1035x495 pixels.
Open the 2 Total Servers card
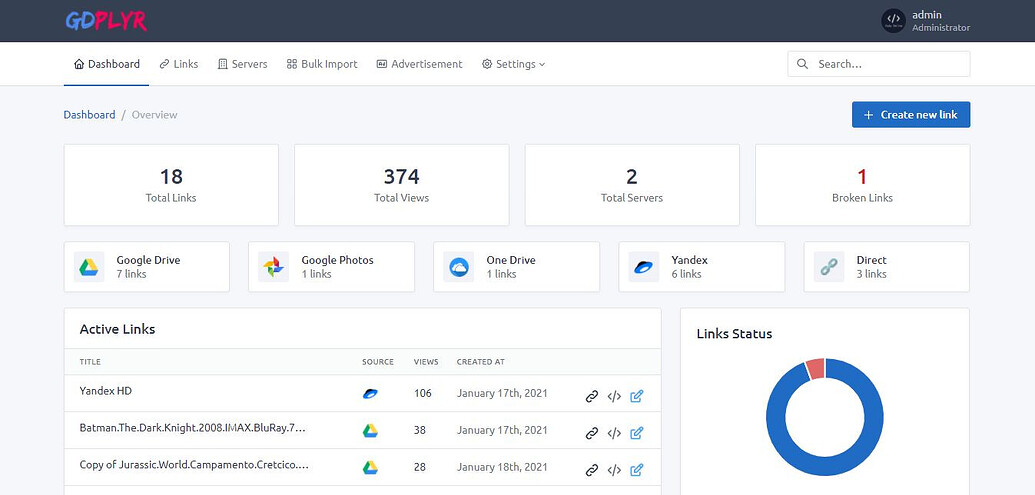tap(632, 185)
